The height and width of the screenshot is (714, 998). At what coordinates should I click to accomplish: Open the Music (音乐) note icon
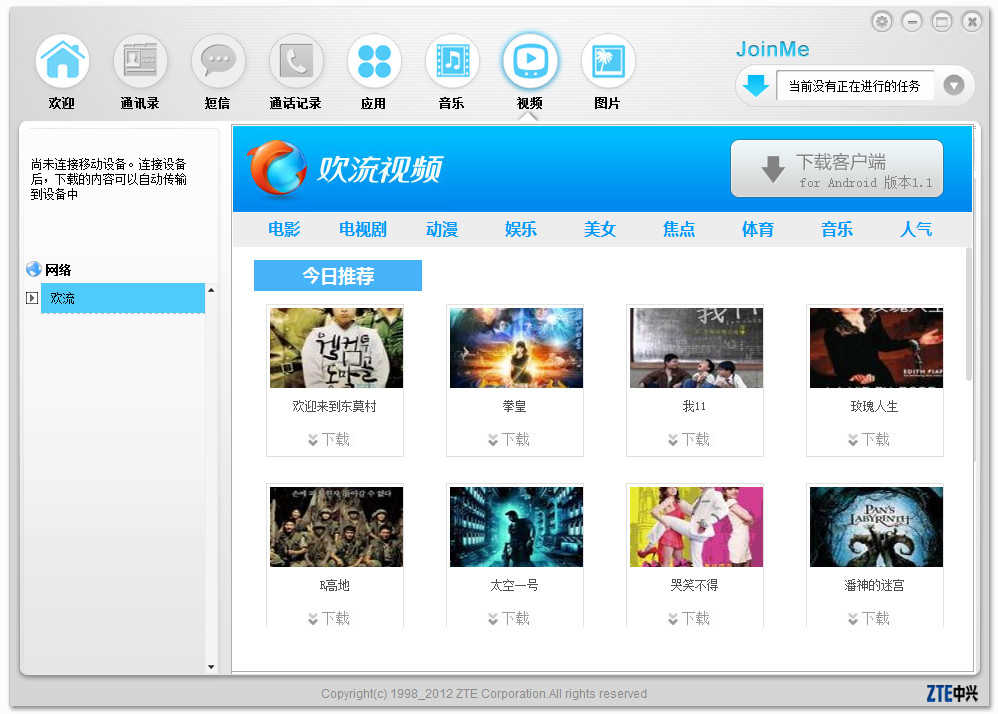[x=452, y=61]
